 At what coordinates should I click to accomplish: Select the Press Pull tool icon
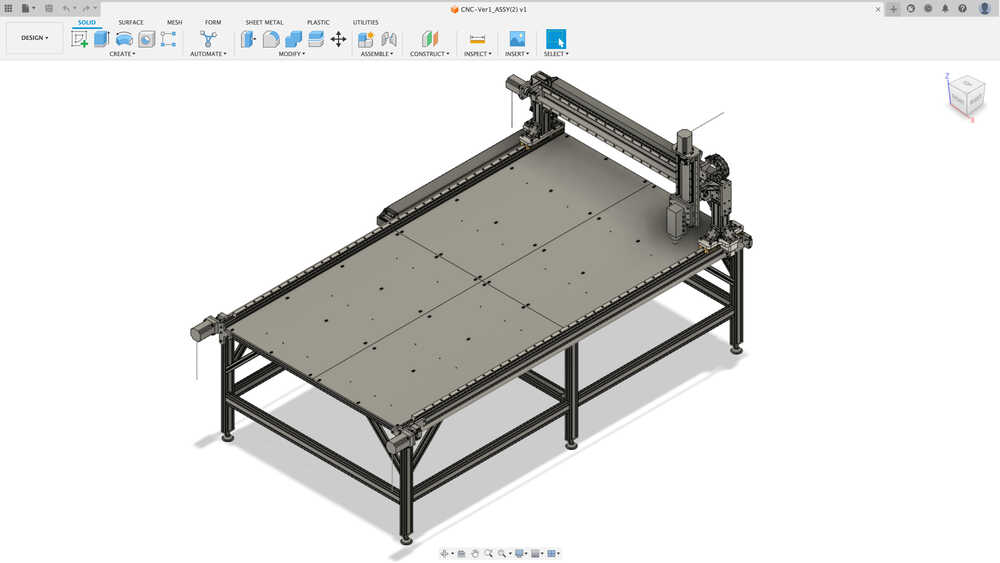(248, 39)
